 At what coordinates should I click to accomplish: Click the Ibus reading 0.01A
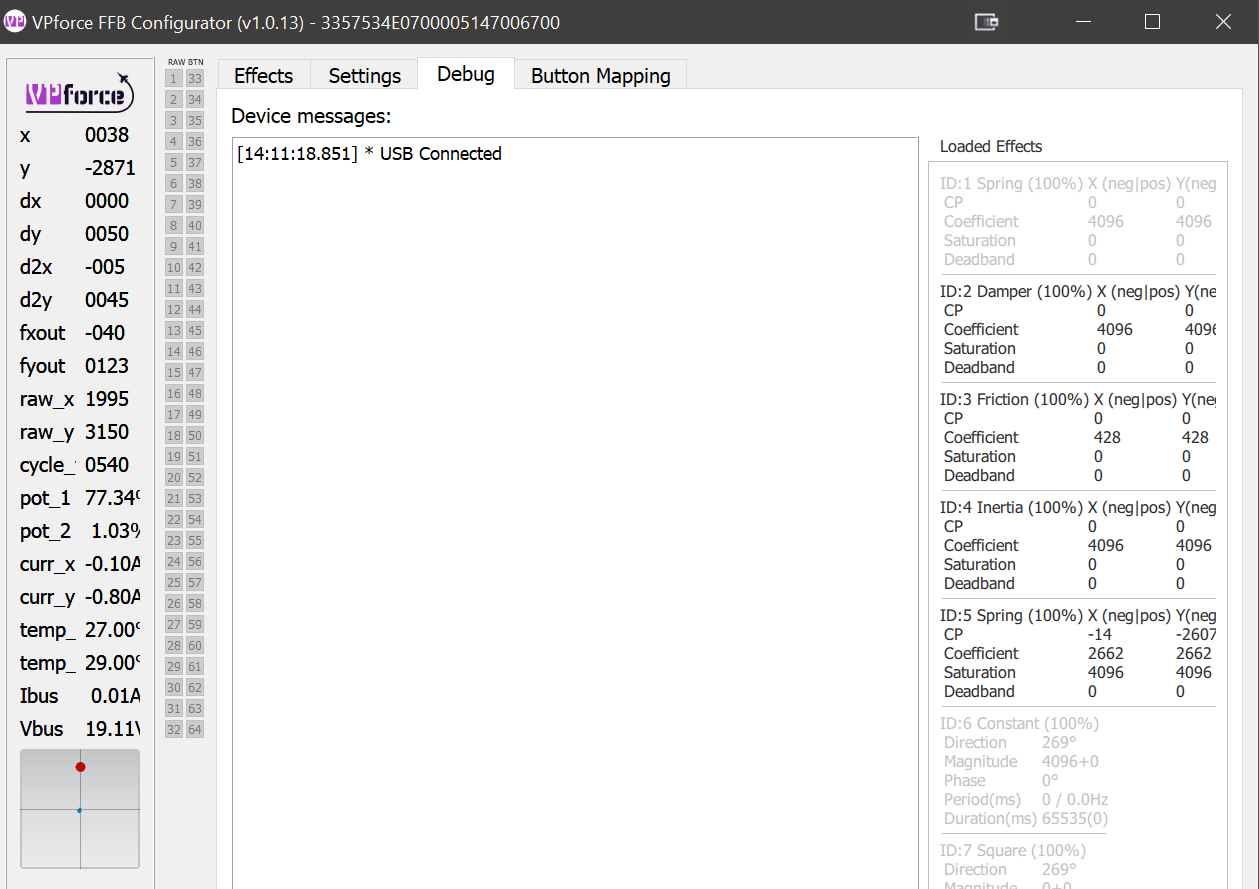click(x=115, y=696)
